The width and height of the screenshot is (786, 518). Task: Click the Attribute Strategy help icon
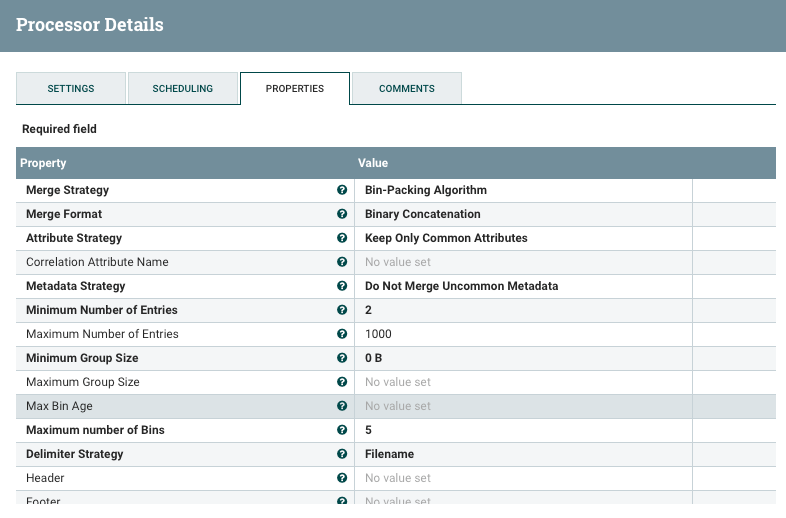click(x=342, y=238)
